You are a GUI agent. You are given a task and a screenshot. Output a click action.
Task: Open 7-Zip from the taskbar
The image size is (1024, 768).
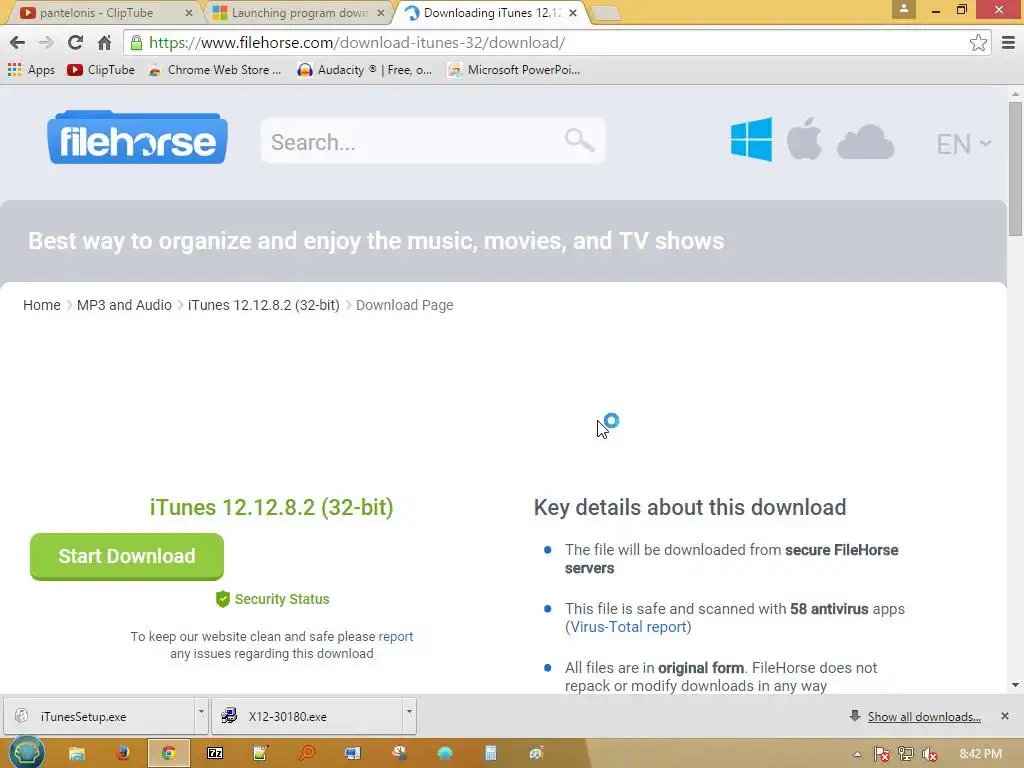(x=215, y=754)
